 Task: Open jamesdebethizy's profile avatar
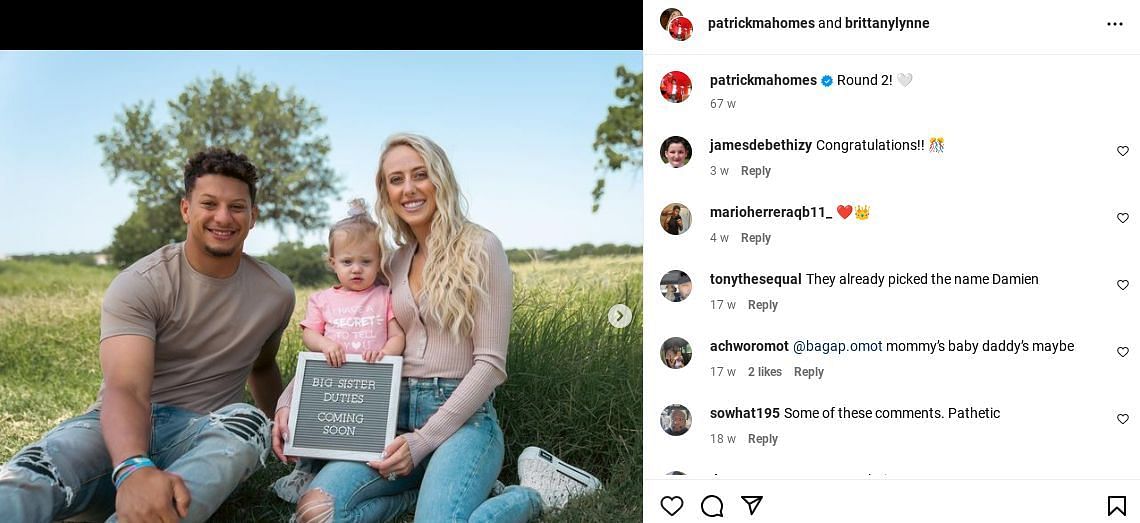point(675,151)
